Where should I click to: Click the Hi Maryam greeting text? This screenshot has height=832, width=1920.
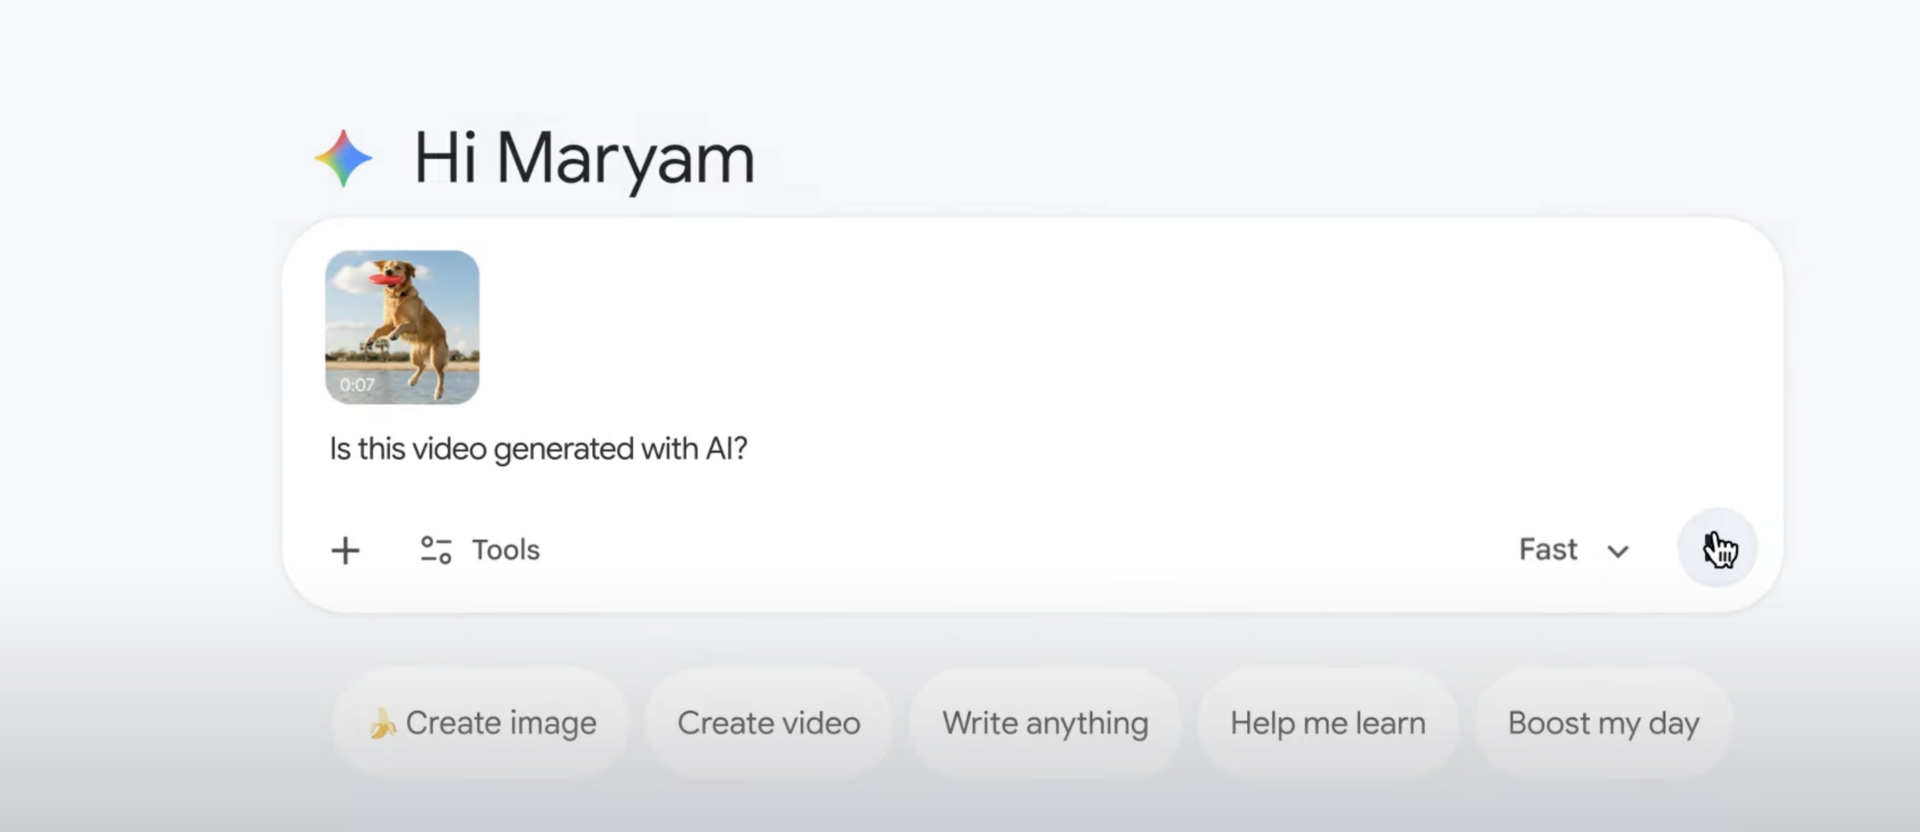click(x=584, y=158)
